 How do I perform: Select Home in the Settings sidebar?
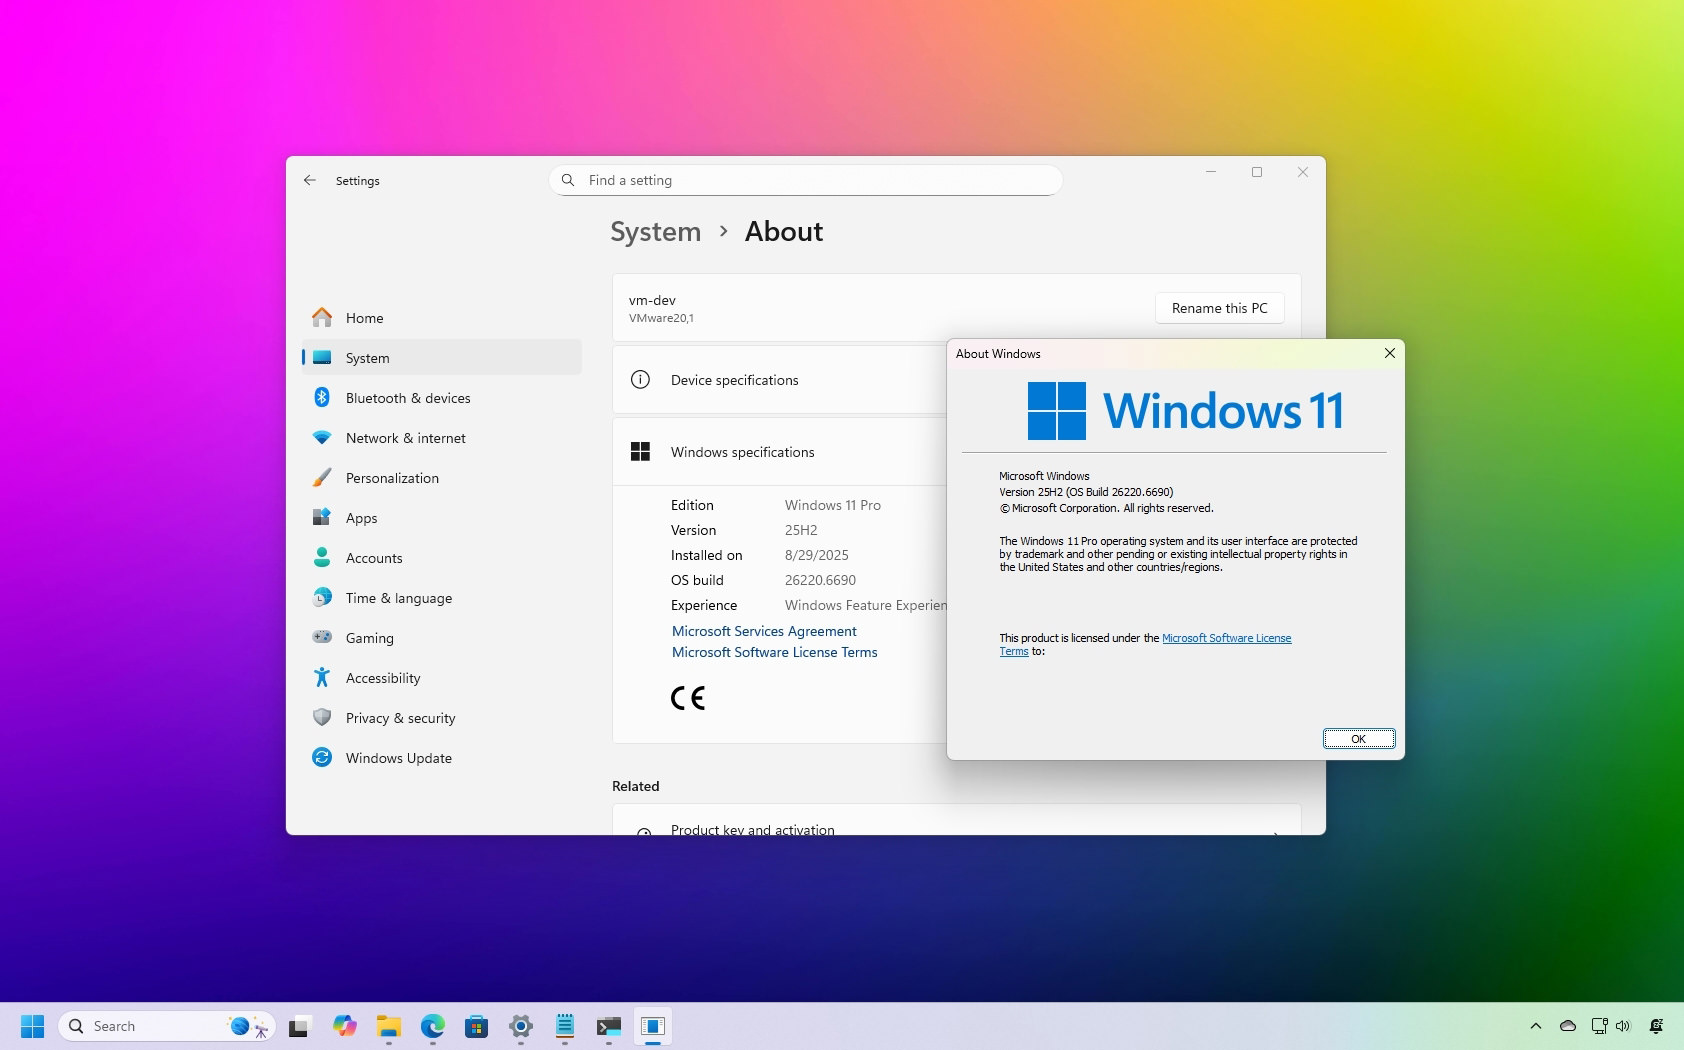pos(364,318)
